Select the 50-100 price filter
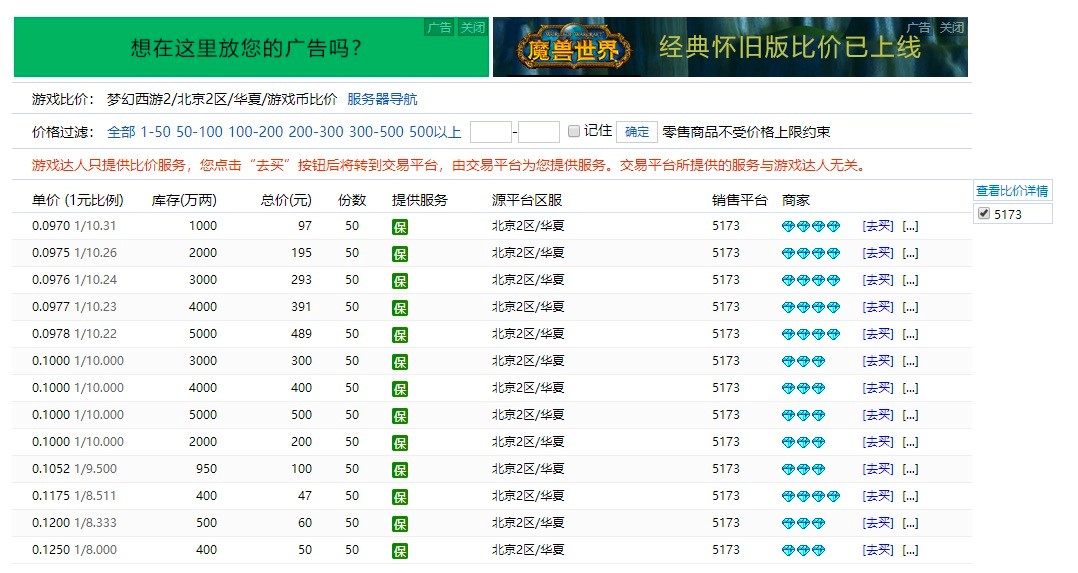1078x573 pixels. coord(199,132)
